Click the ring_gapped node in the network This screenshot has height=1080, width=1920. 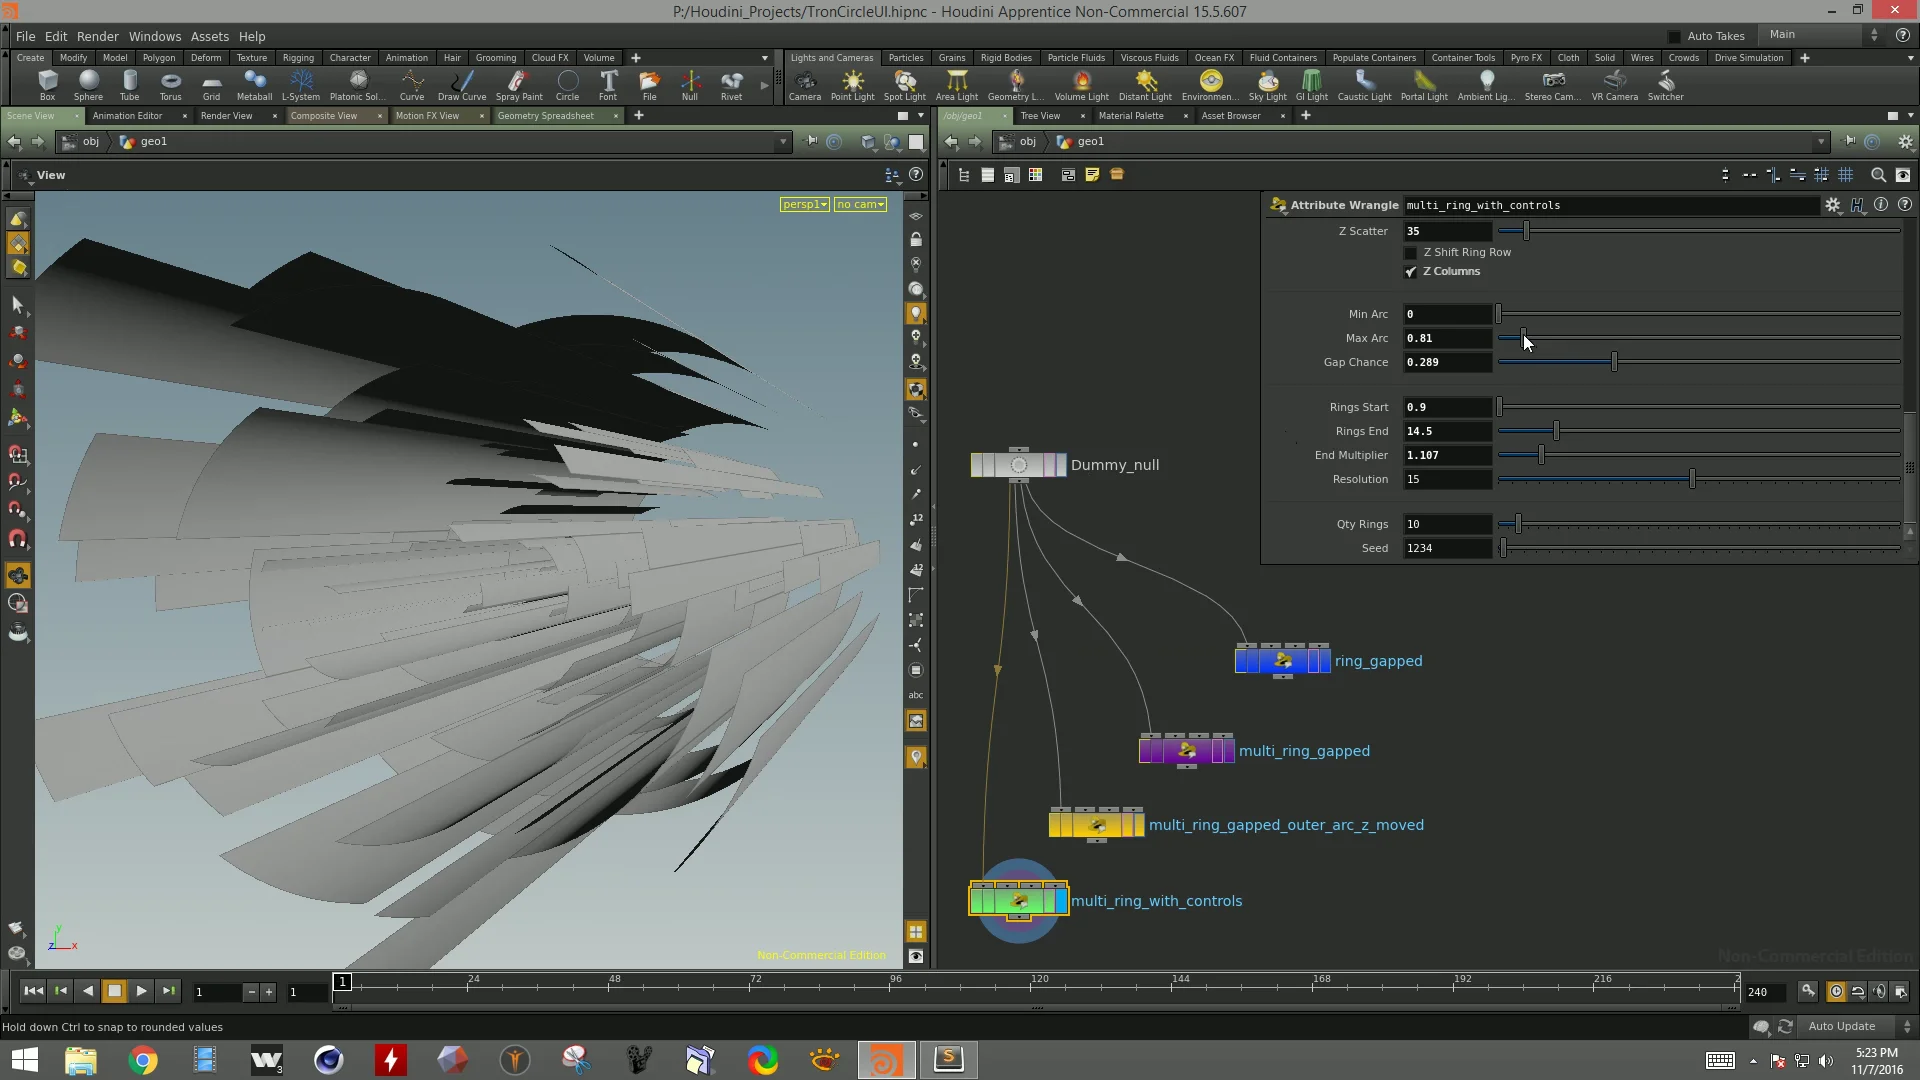coord(1281,660)
